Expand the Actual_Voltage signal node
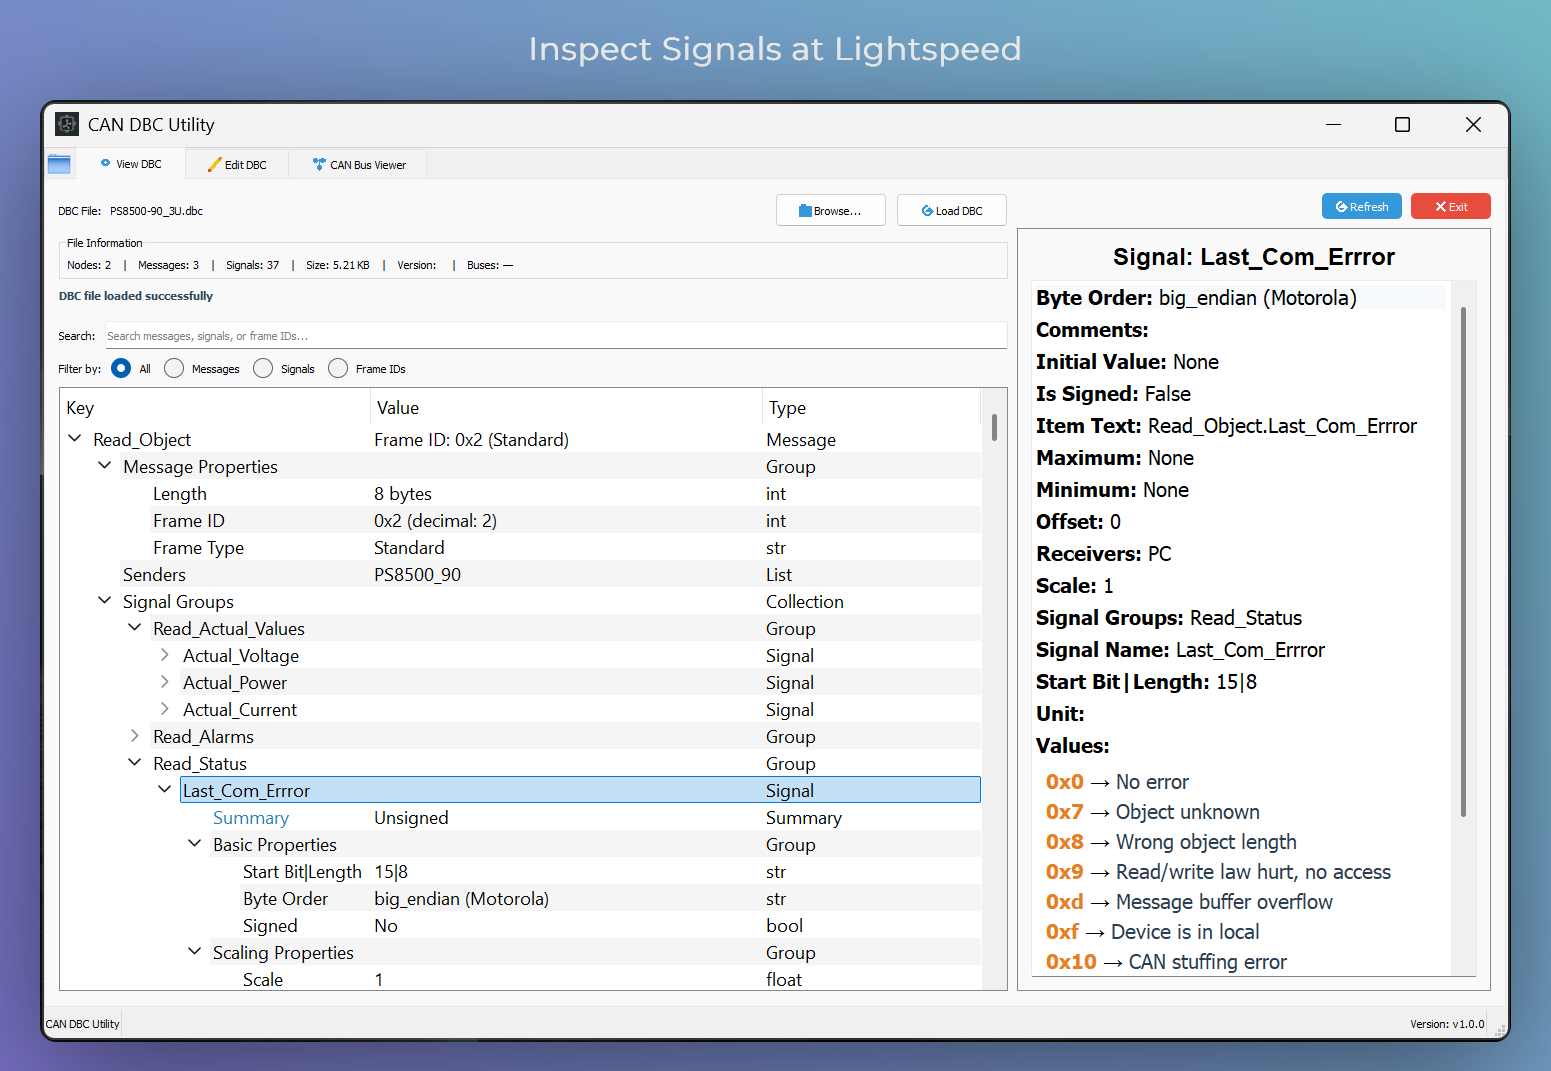The image size is (1551, 1071). pos(164,655)
